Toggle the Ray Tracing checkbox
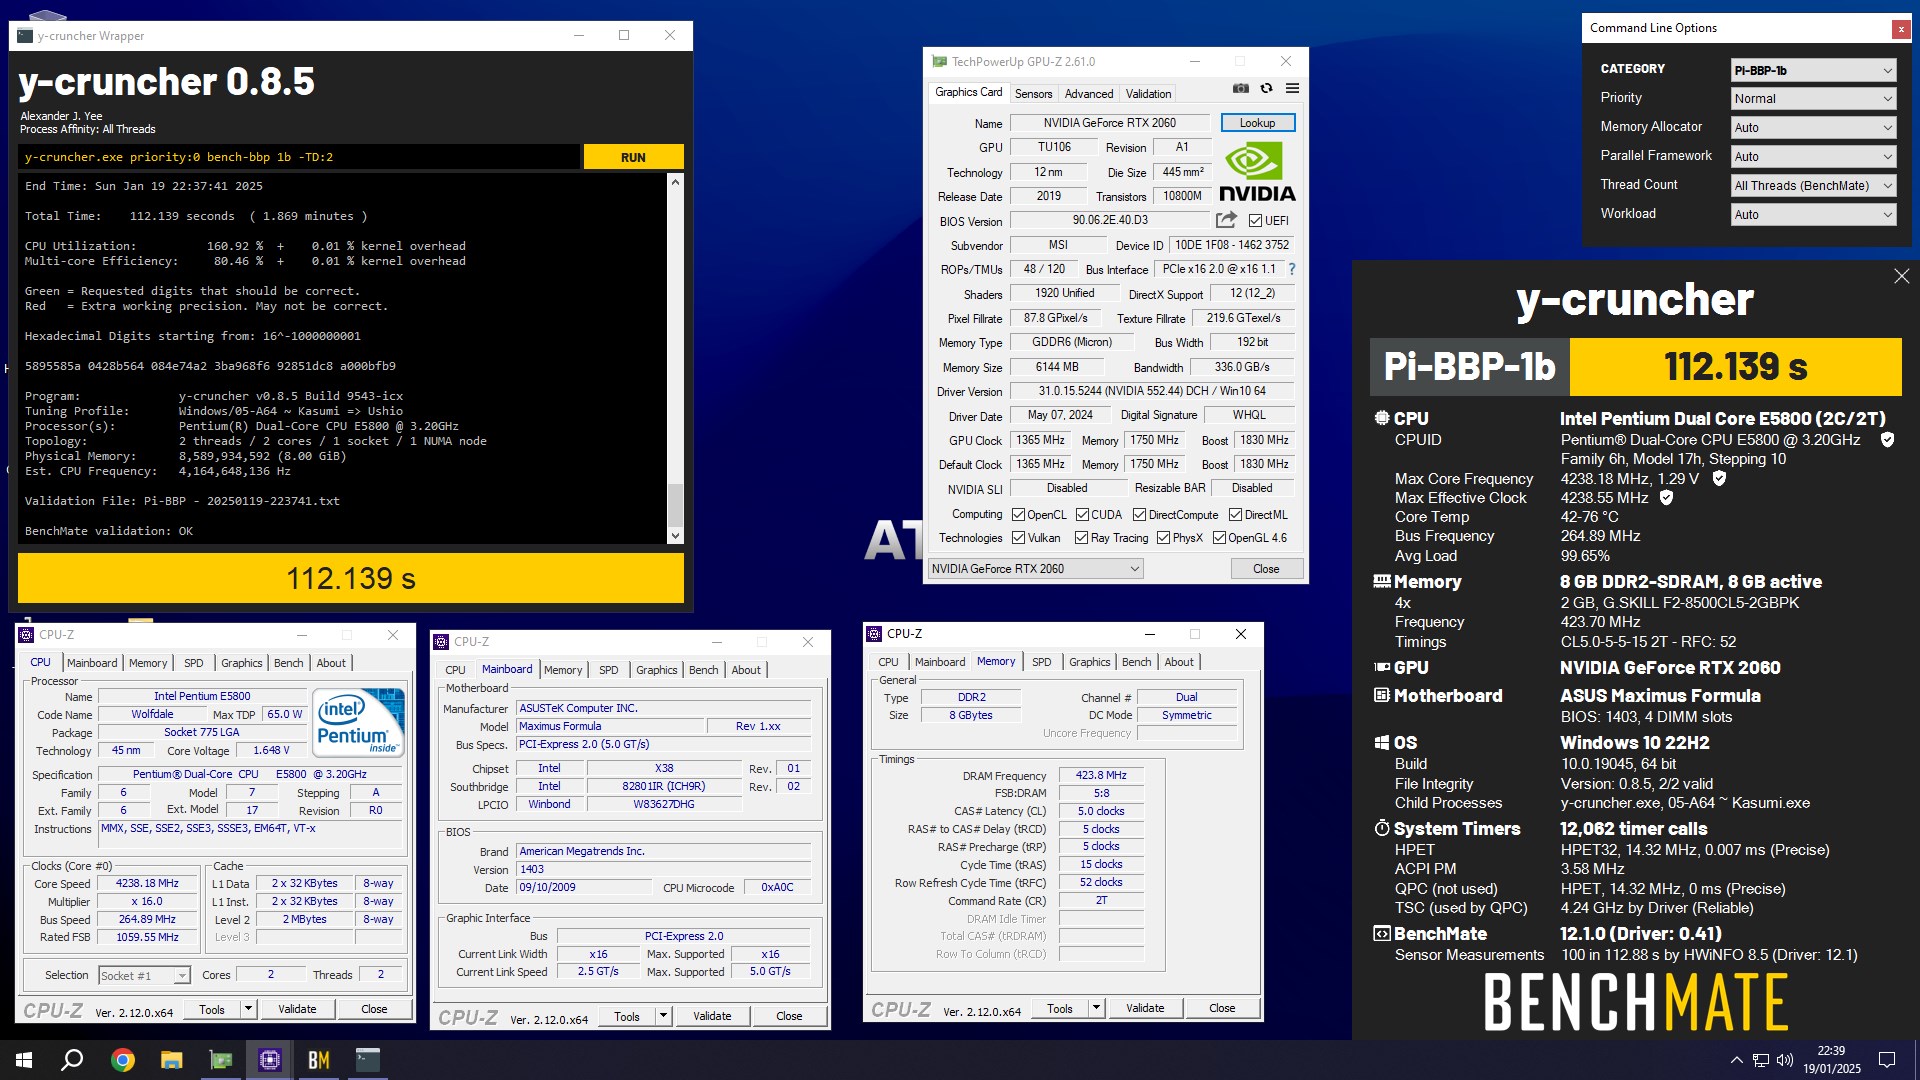1920x1080 pixels. point(1081,538)
